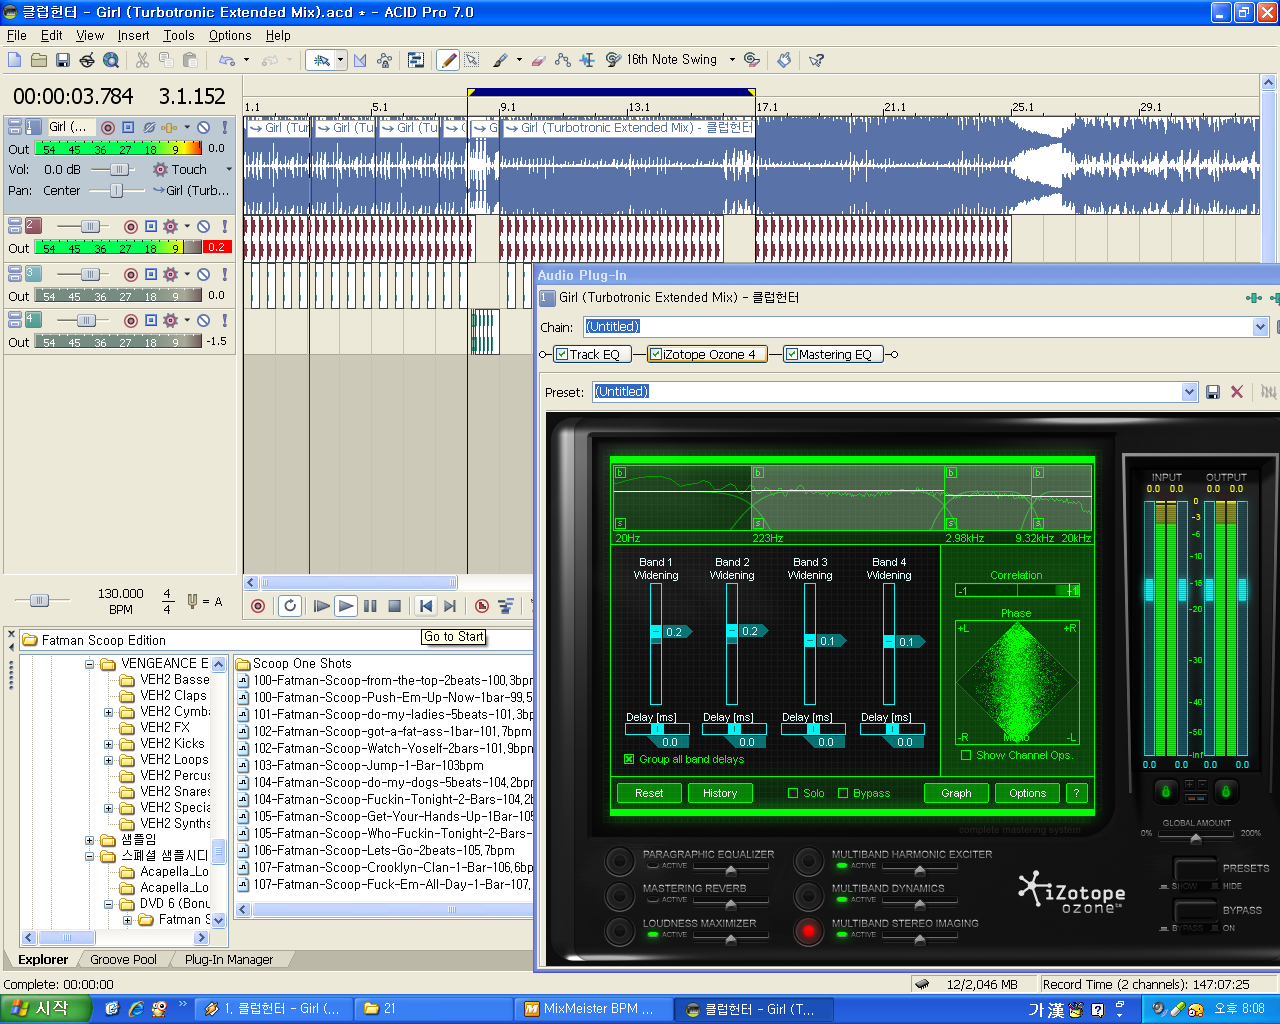Delete preset with red X icon
This screenshot has height=1024, width=1280.
tap(1237, 392)
